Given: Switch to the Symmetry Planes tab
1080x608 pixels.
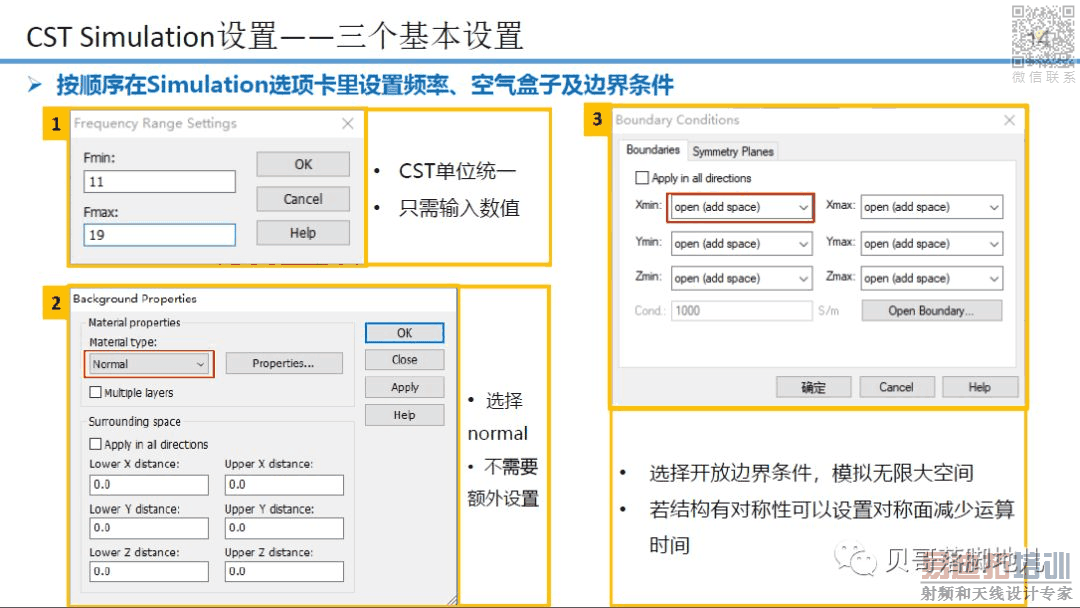Looking at the screenshot, I should pos(733,151).
